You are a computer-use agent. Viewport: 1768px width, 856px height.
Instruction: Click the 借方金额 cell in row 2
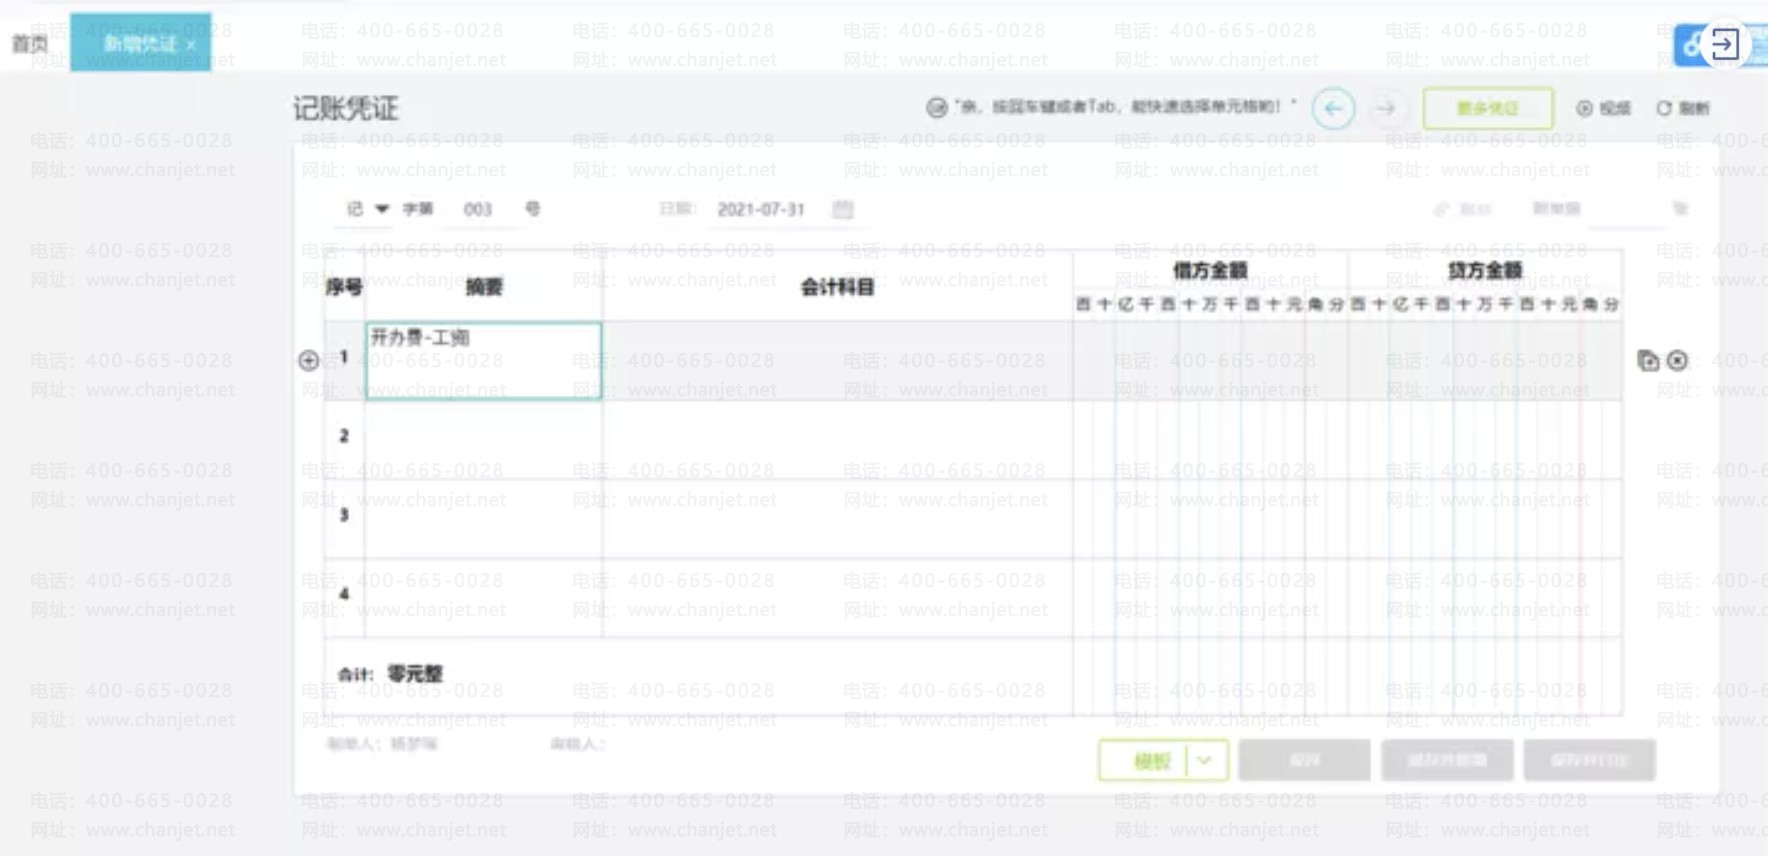point(1210,440)
